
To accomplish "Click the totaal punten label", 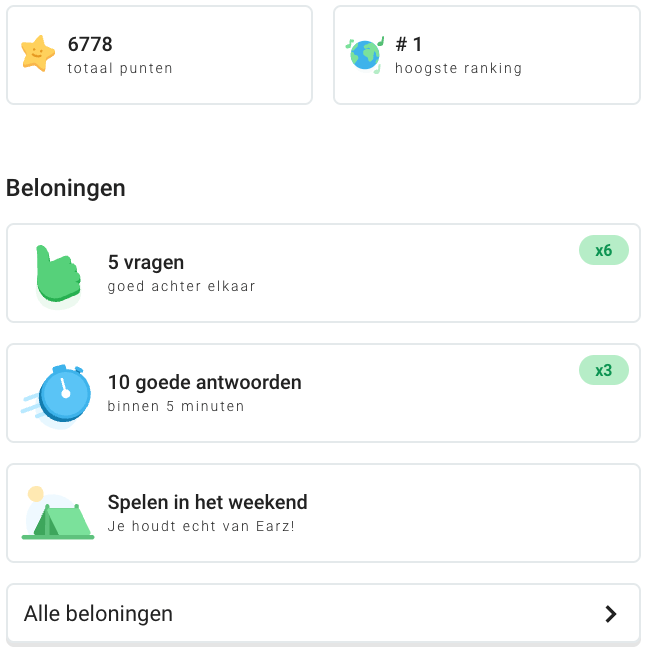I will pyautogui.click(x=120, y=69).
